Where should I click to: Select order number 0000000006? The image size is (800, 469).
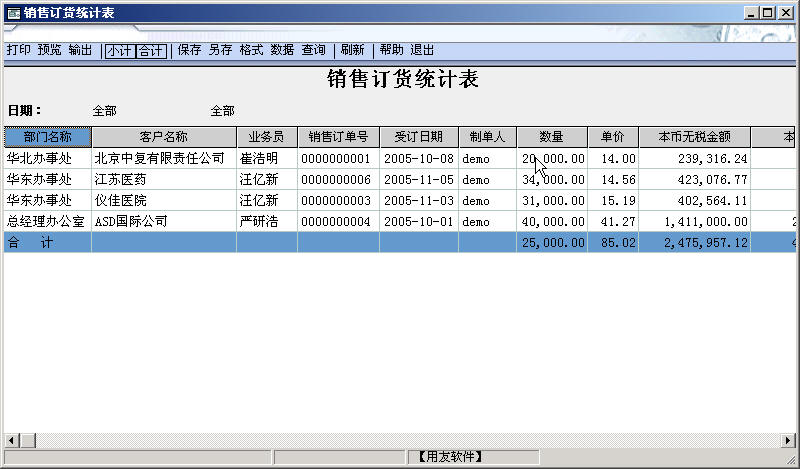[x=338, y=180]
